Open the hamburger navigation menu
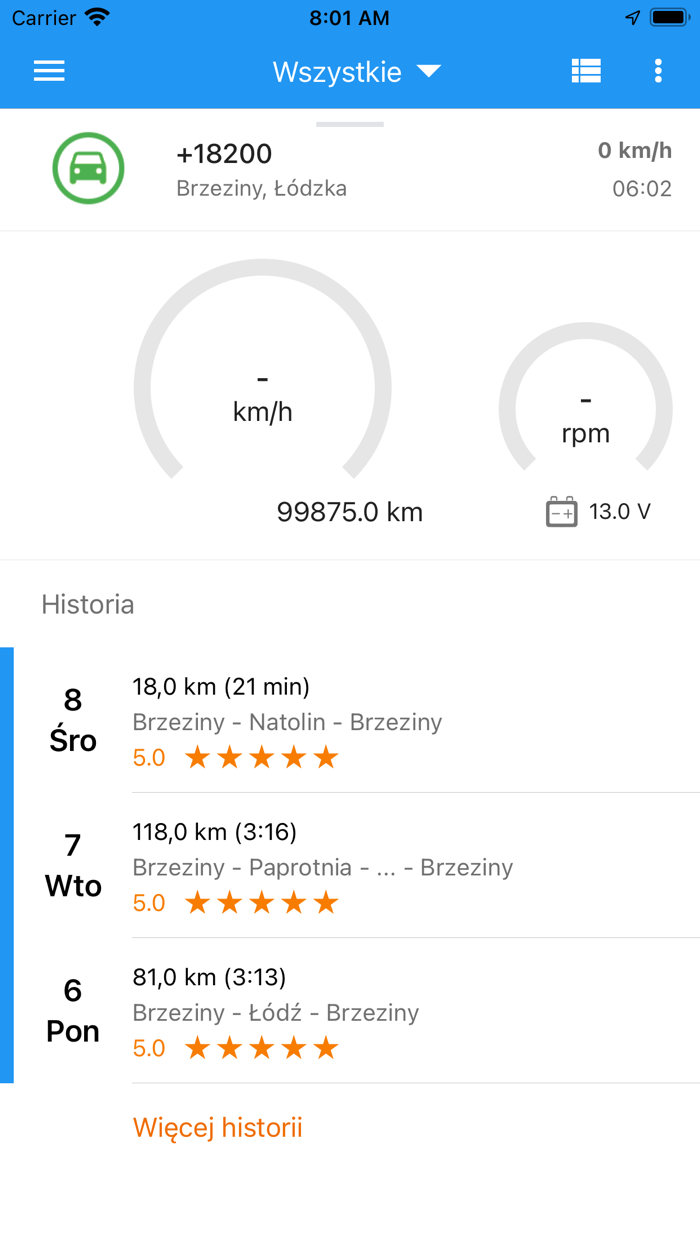 pyautogui.click(x=48, y=71)
